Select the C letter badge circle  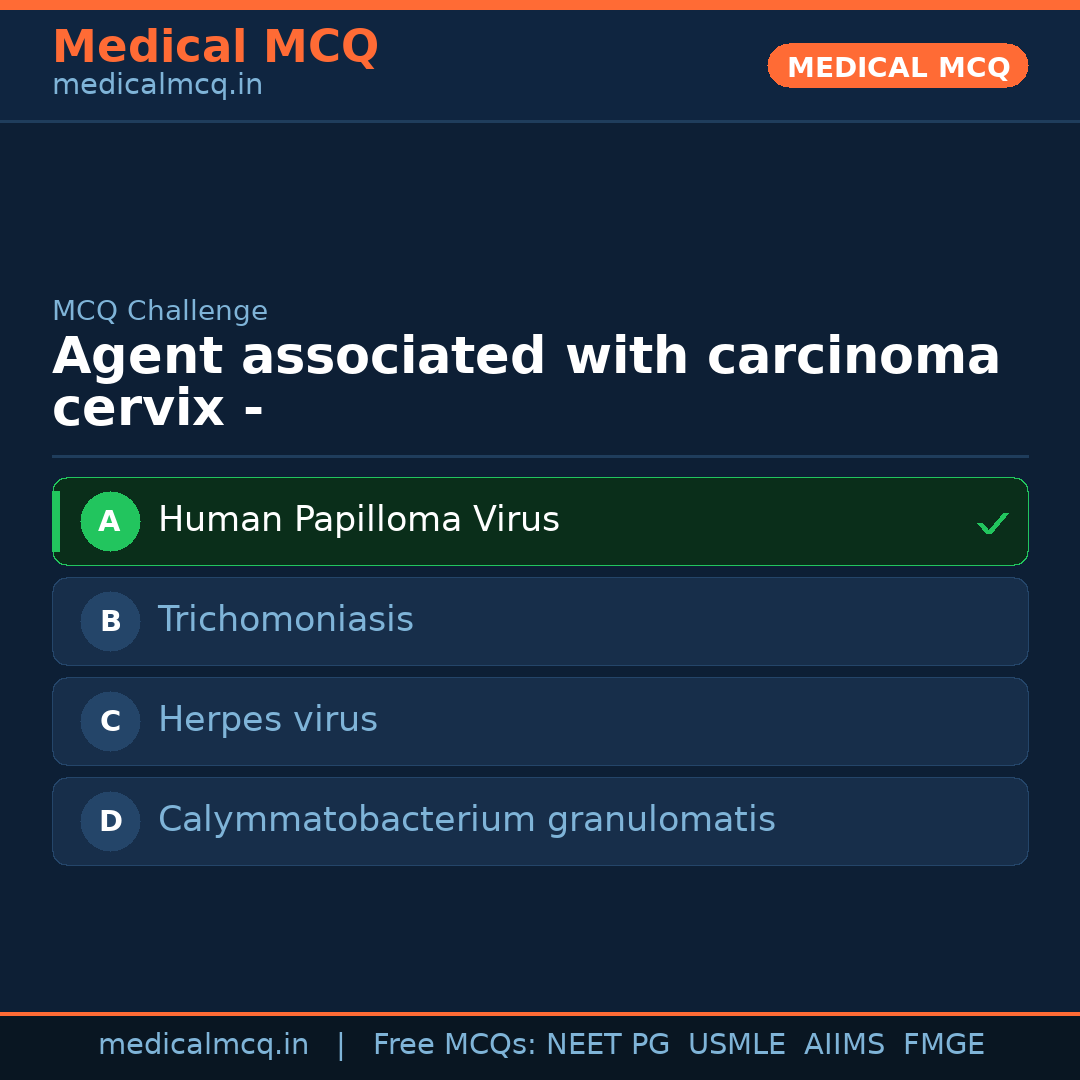110,721
